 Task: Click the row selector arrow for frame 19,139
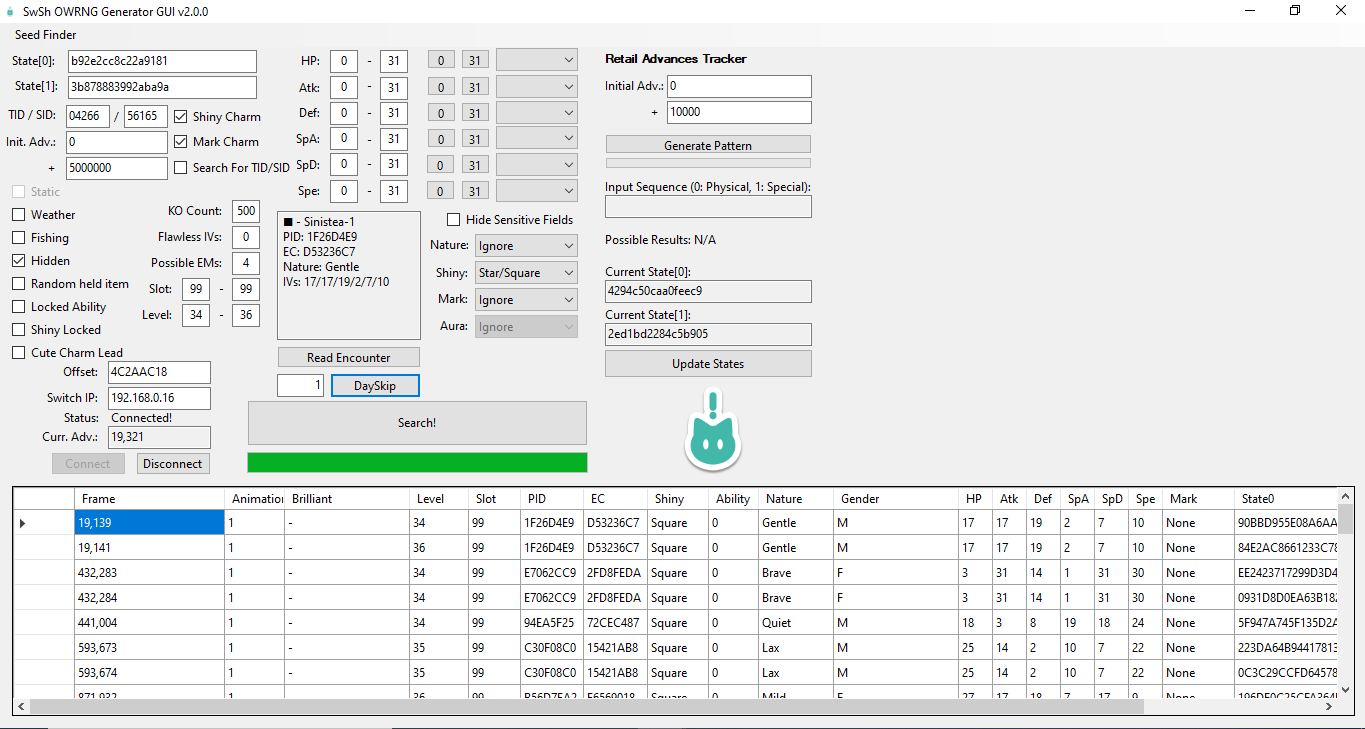(22, 523)
